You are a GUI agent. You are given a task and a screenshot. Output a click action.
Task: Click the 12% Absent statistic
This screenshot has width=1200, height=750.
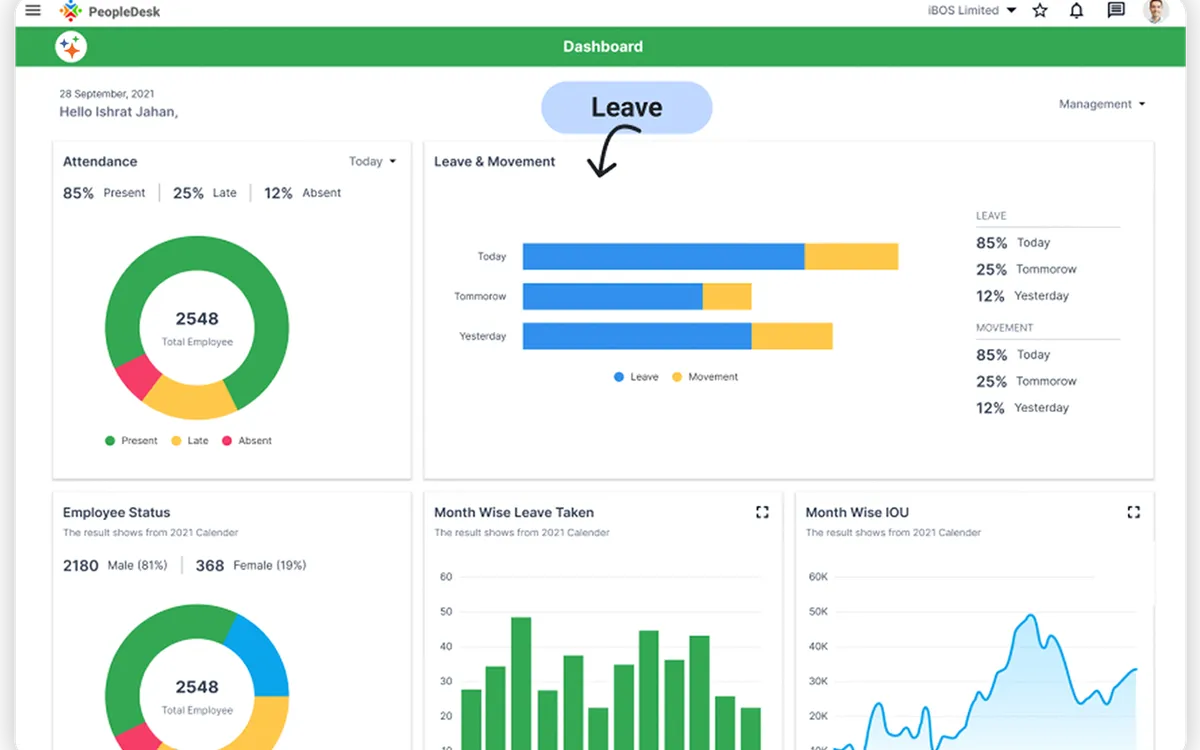[303, 193]
